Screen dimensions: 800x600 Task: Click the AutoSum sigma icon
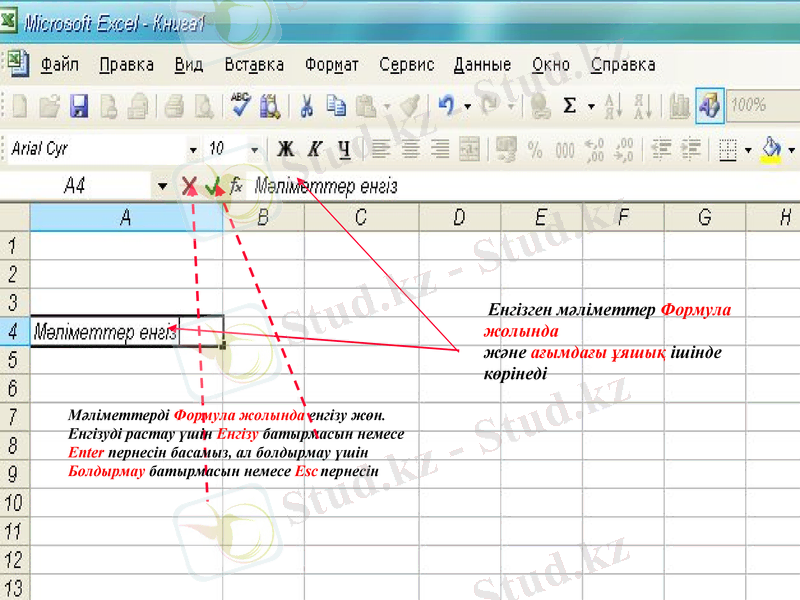568,104
